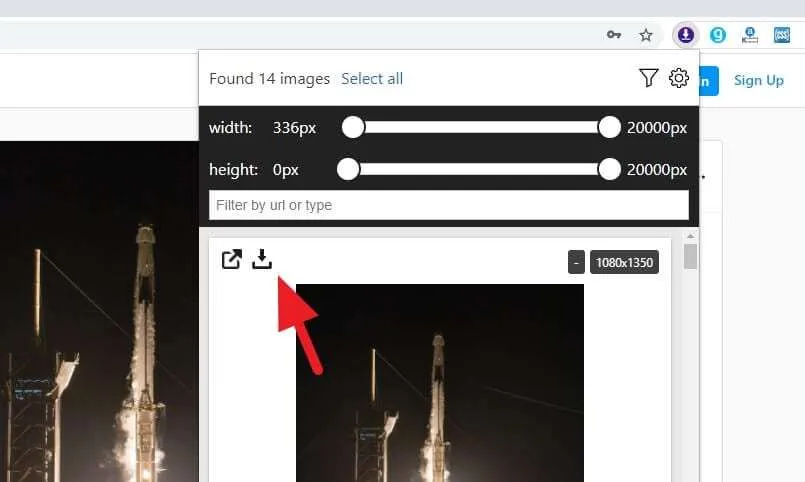
Task: Open the Image Downloader extension icon
Action: click(x=686, y=35)
